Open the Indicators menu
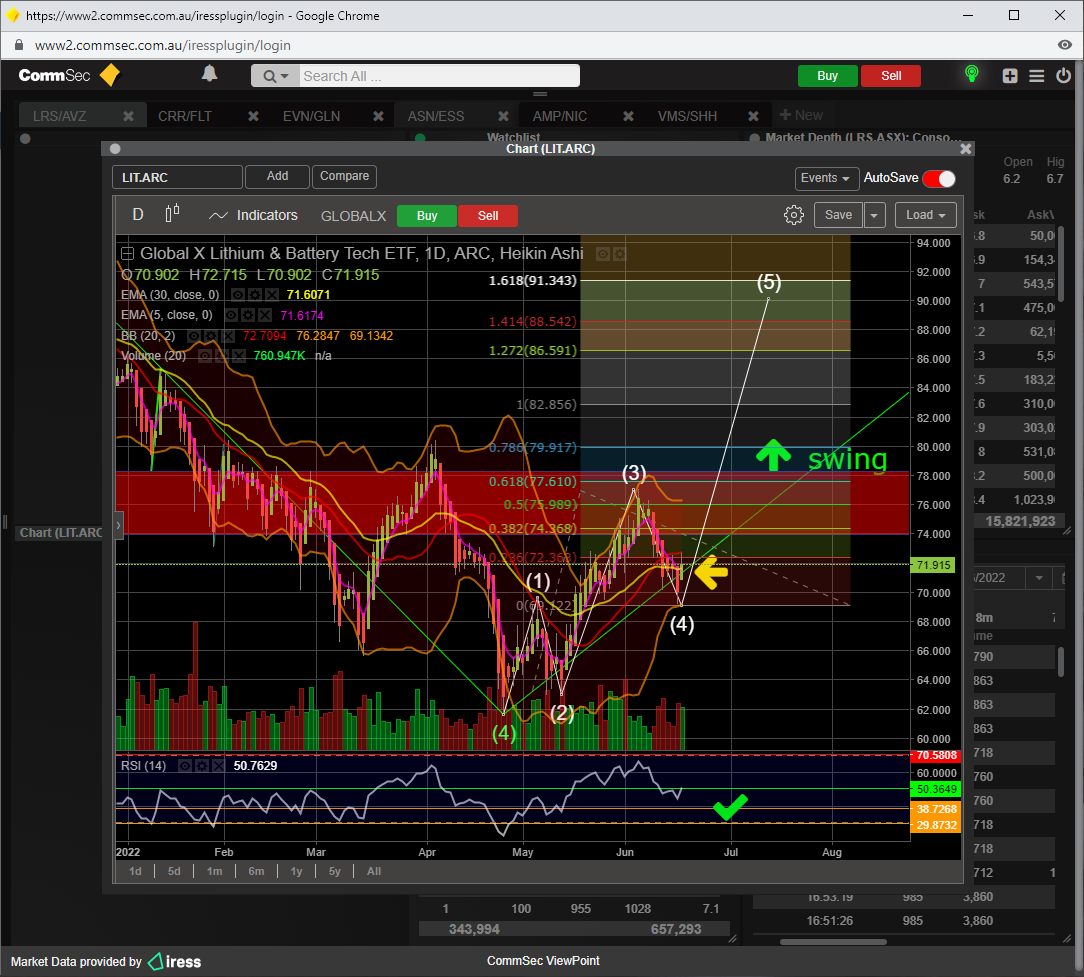Viewport: 1084px width, 977px height. [x=253, y=216]
